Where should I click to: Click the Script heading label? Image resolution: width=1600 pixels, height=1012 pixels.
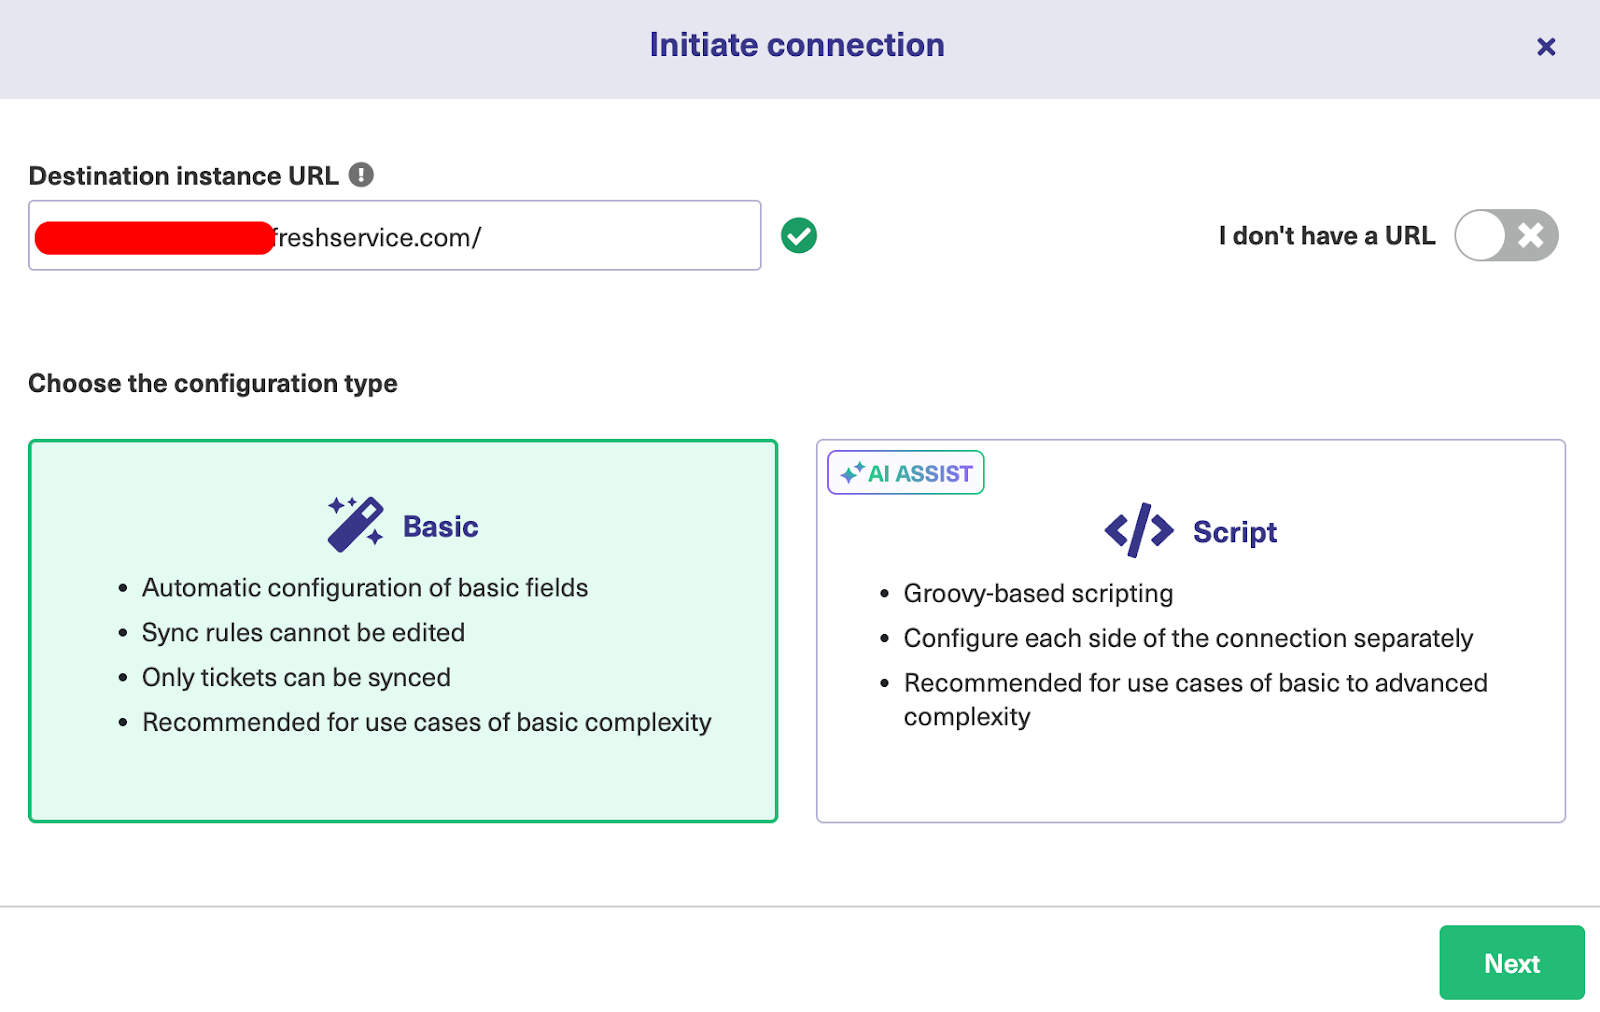(x=1234, y=531)
